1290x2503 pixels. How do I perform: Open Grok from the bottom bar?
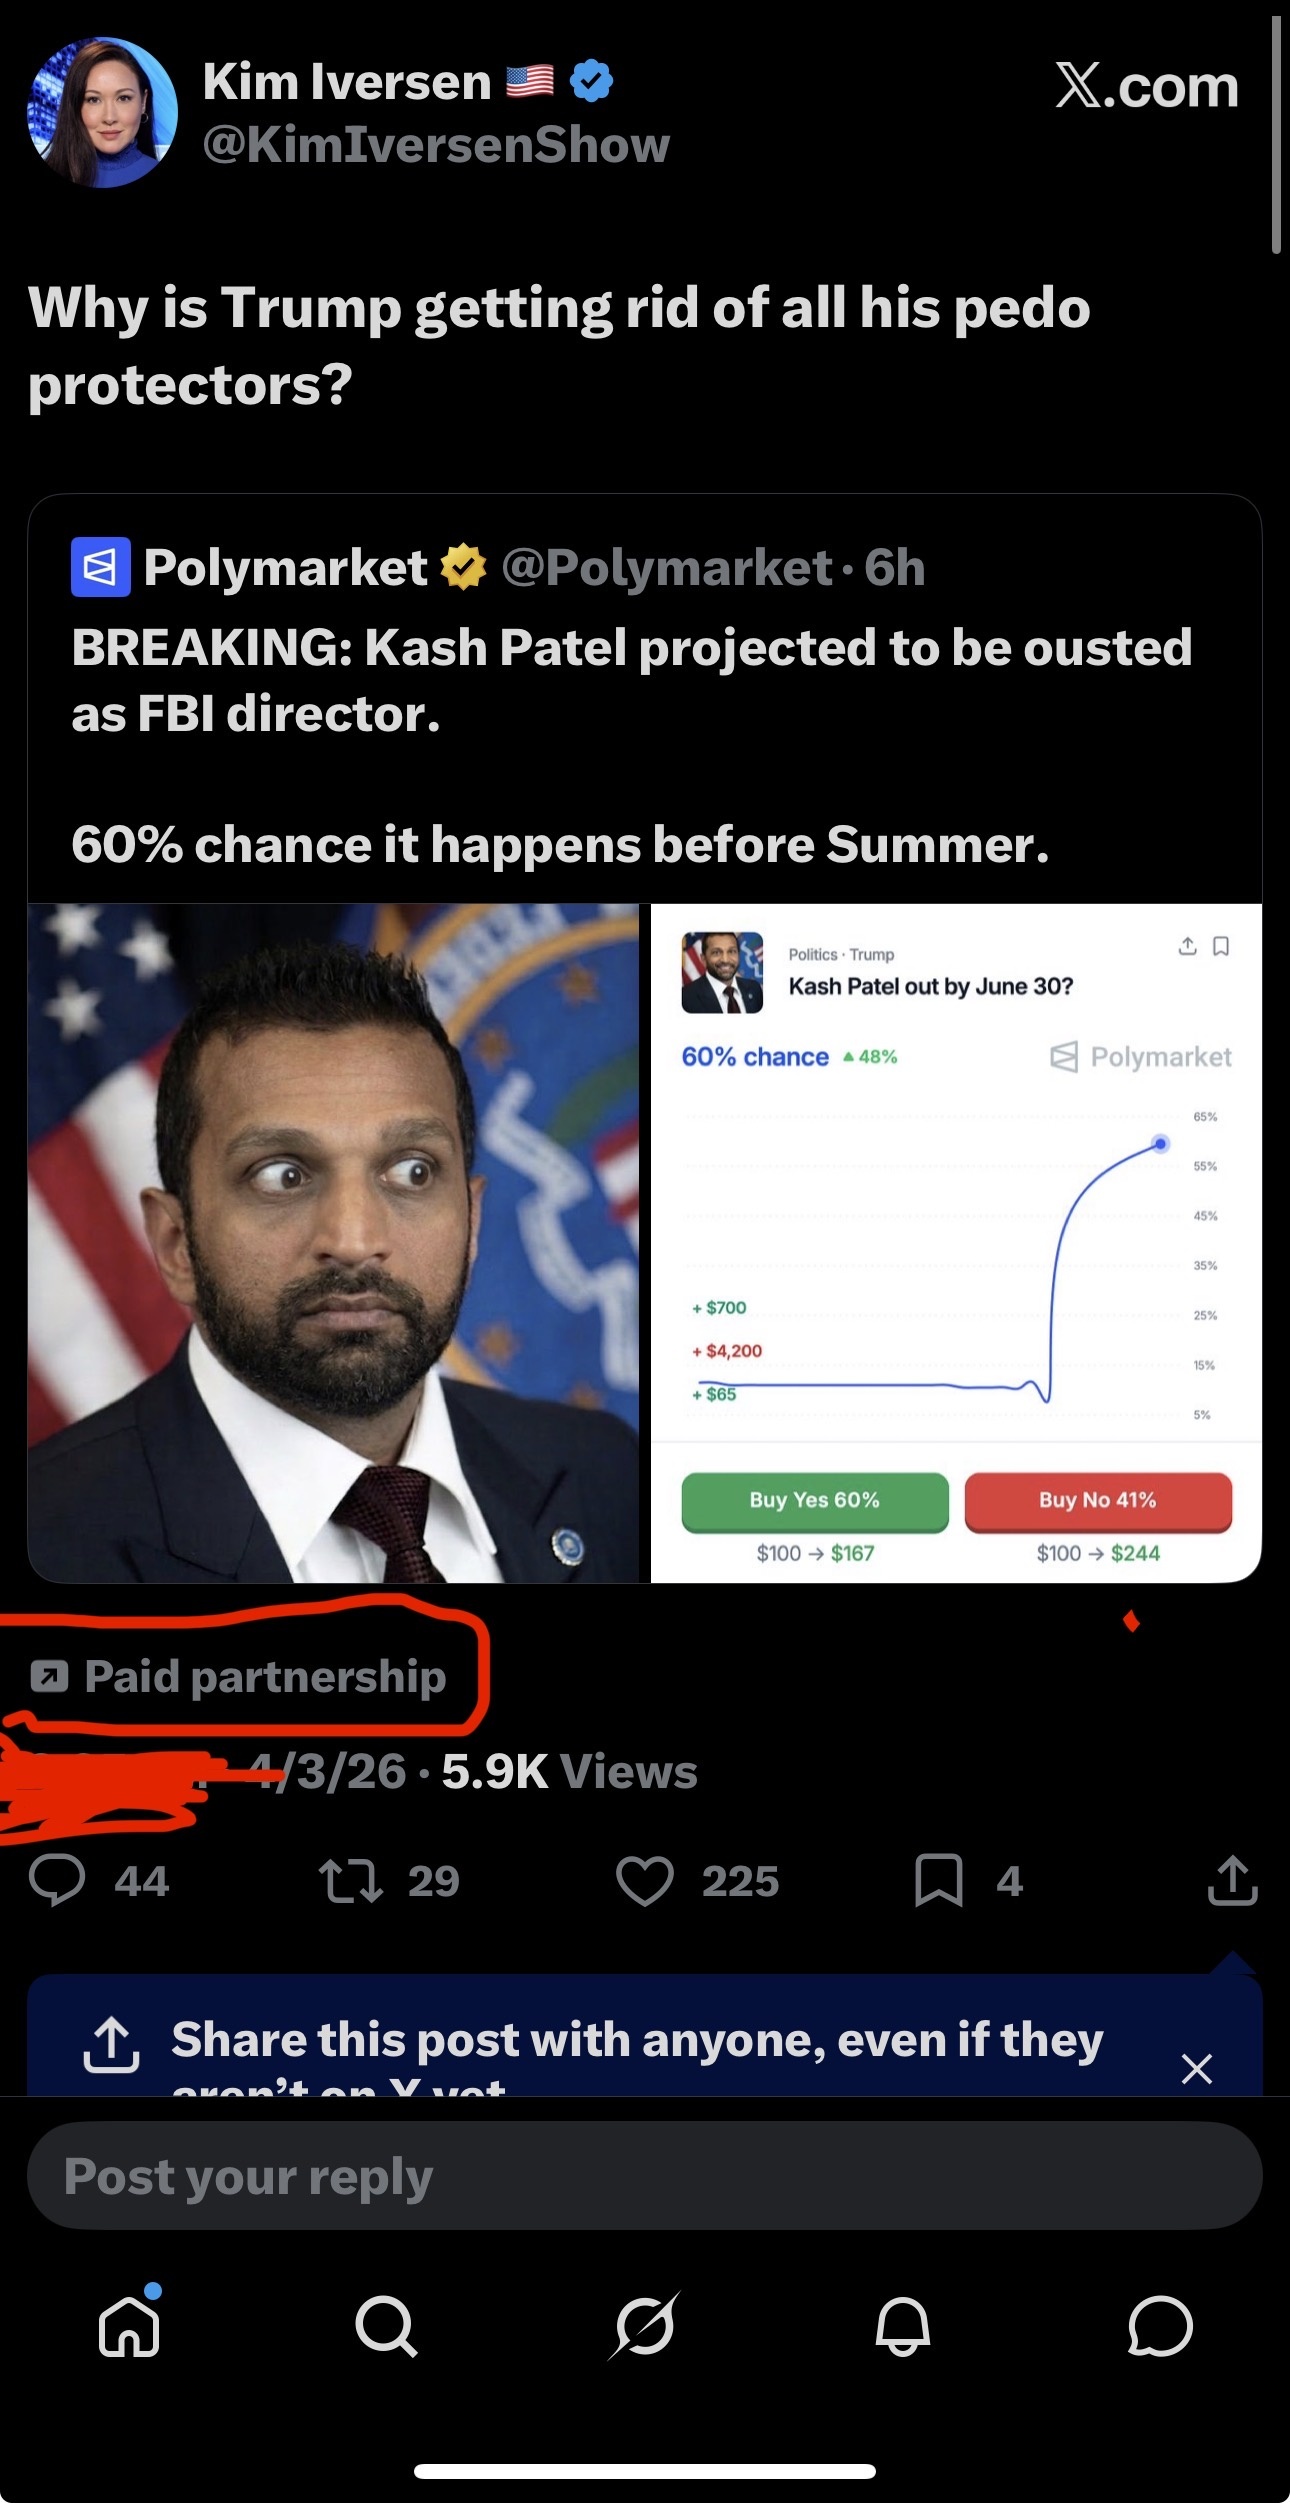644,2326
